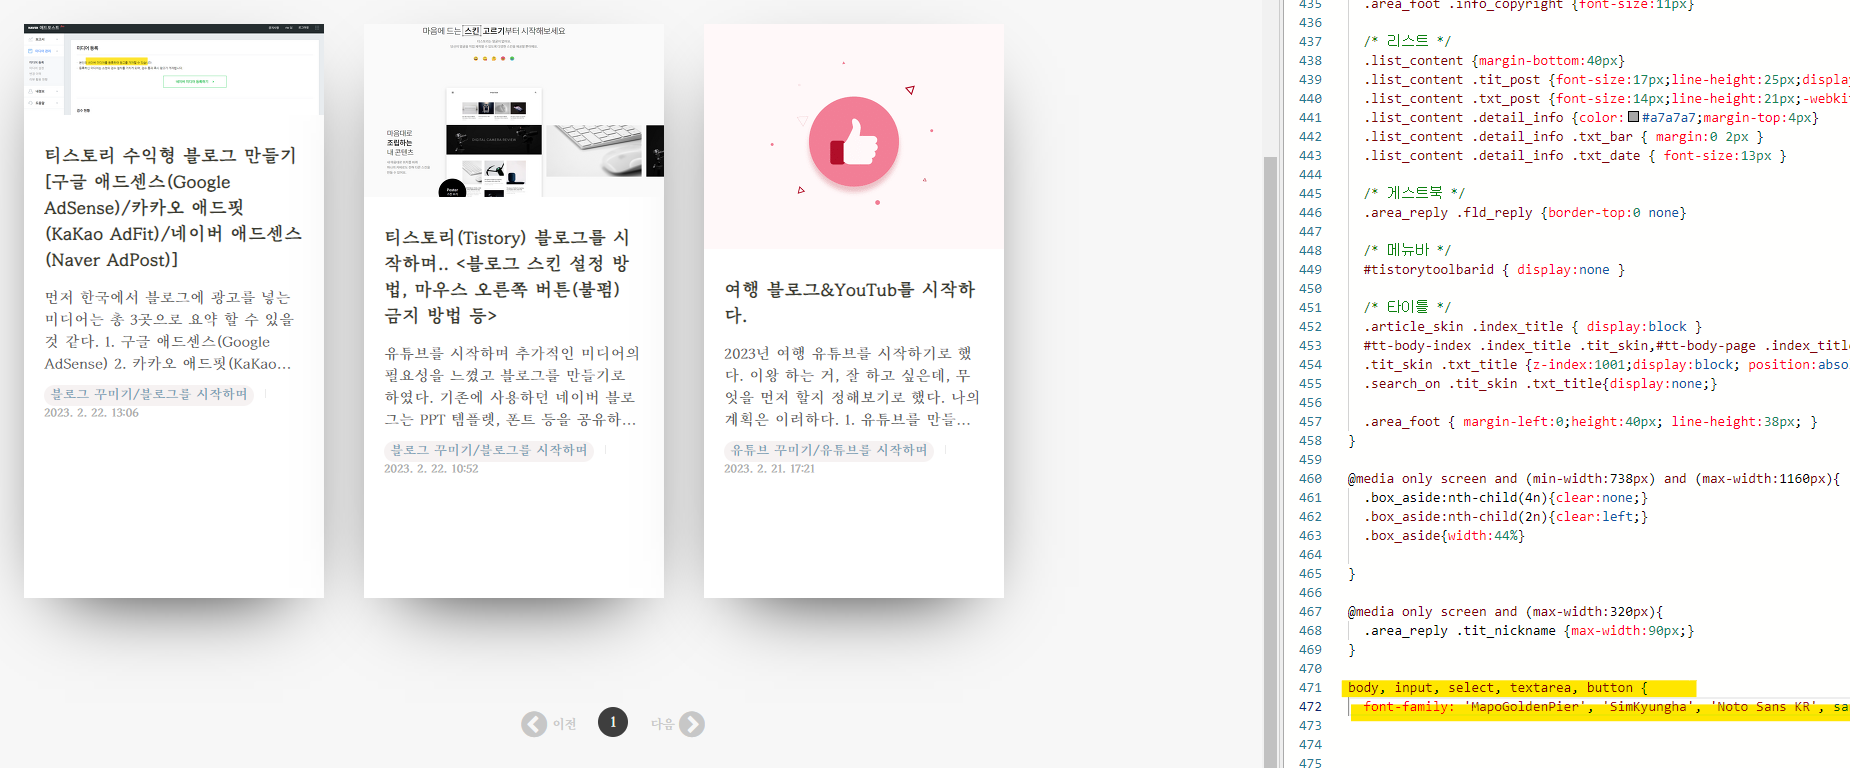Click the thumbs-up like thumbnail image

(x=854, y=137)
